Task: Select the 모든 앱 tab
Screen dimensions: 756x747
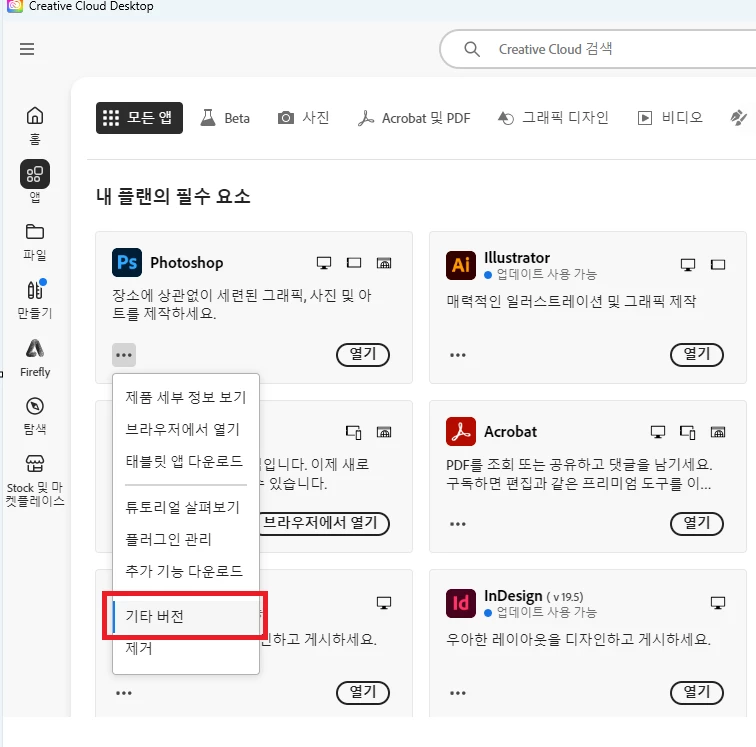Action: [x=139, y=118]
